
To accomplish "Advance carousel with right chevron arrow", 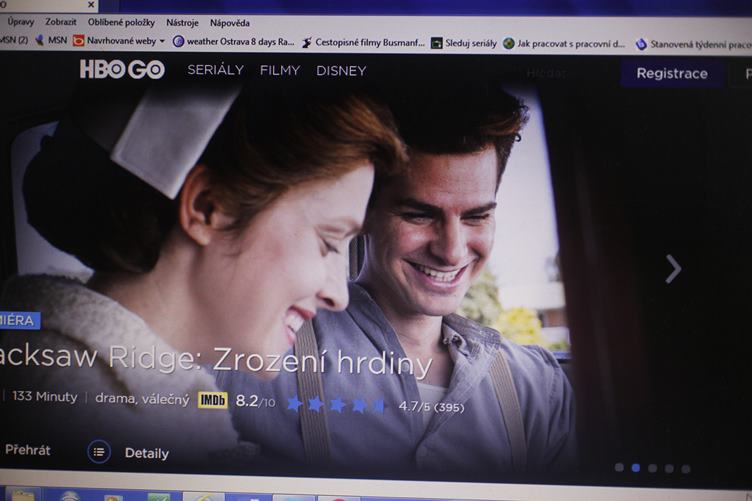I will pos(673,268).
